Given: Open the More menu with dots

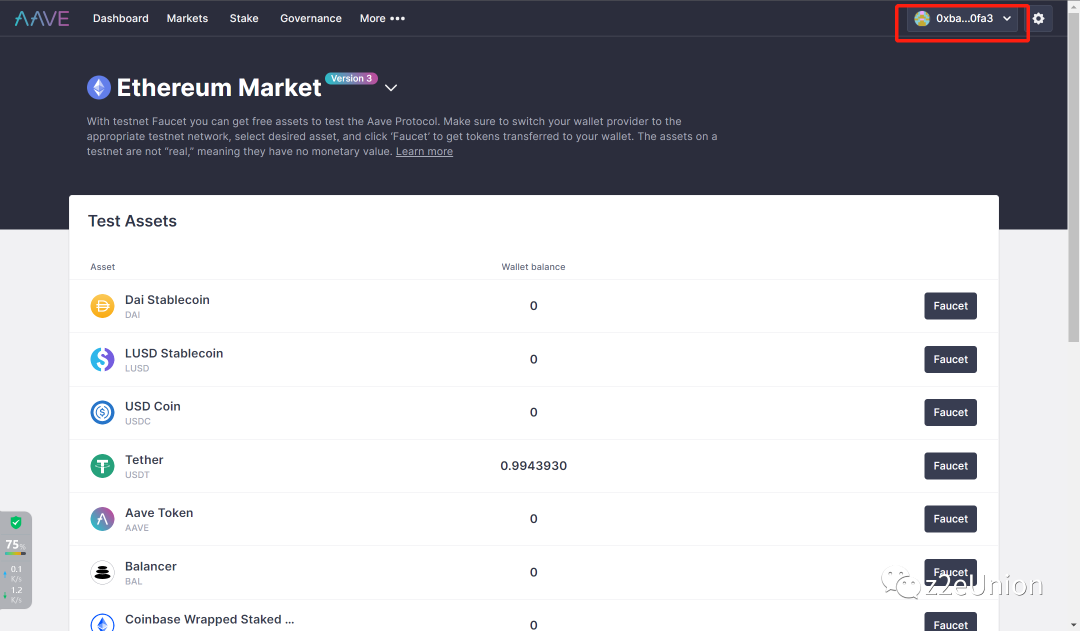Looking at the screenshot, I should pos(382,18).
